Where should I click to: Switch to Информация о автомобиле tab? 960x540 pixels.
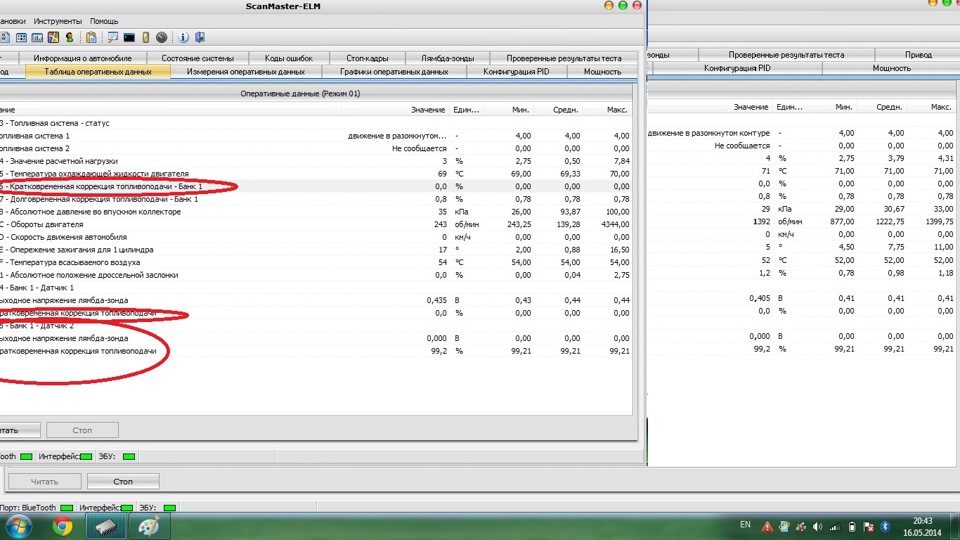coord(83,58)
